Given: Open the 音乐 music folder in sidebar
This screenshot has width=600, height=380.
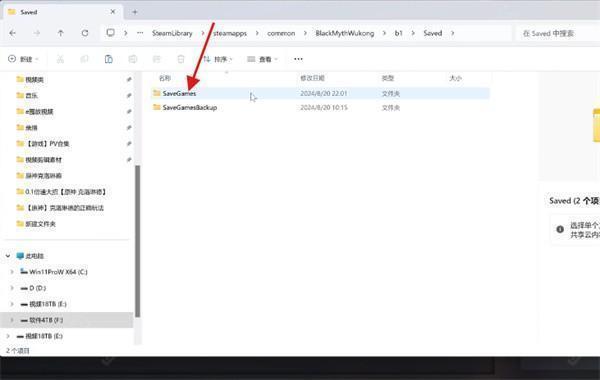Looking at the screenshot, I should point(31,96).
